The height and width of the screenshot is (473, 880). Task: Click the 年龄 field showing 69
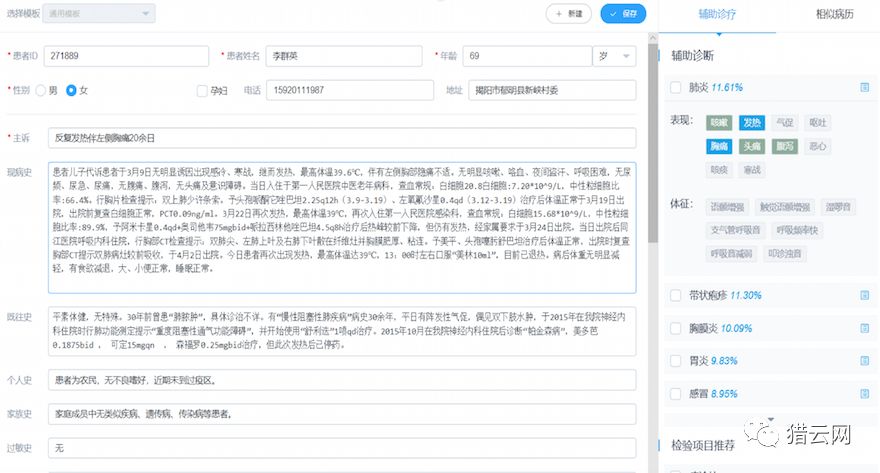point(527,56)
